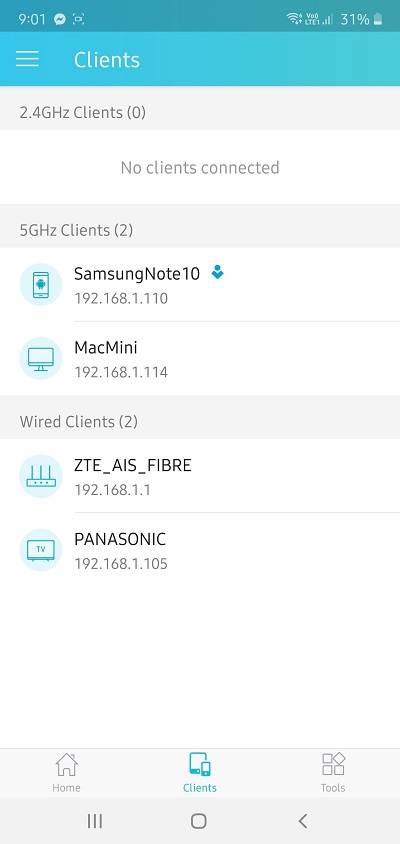Tap the Tools grid icon
This screenshot has width=400, height=844.
[333, 764]
